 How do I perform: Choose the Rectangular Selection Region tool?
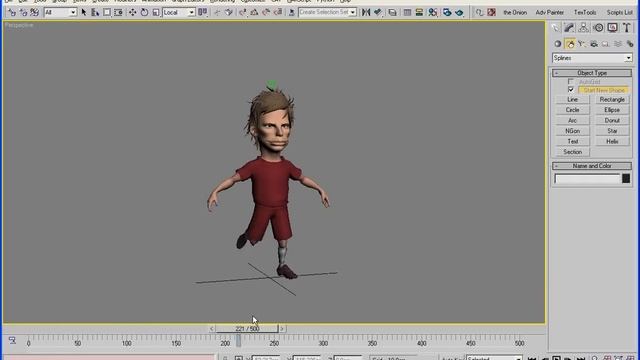coord(107,12)
